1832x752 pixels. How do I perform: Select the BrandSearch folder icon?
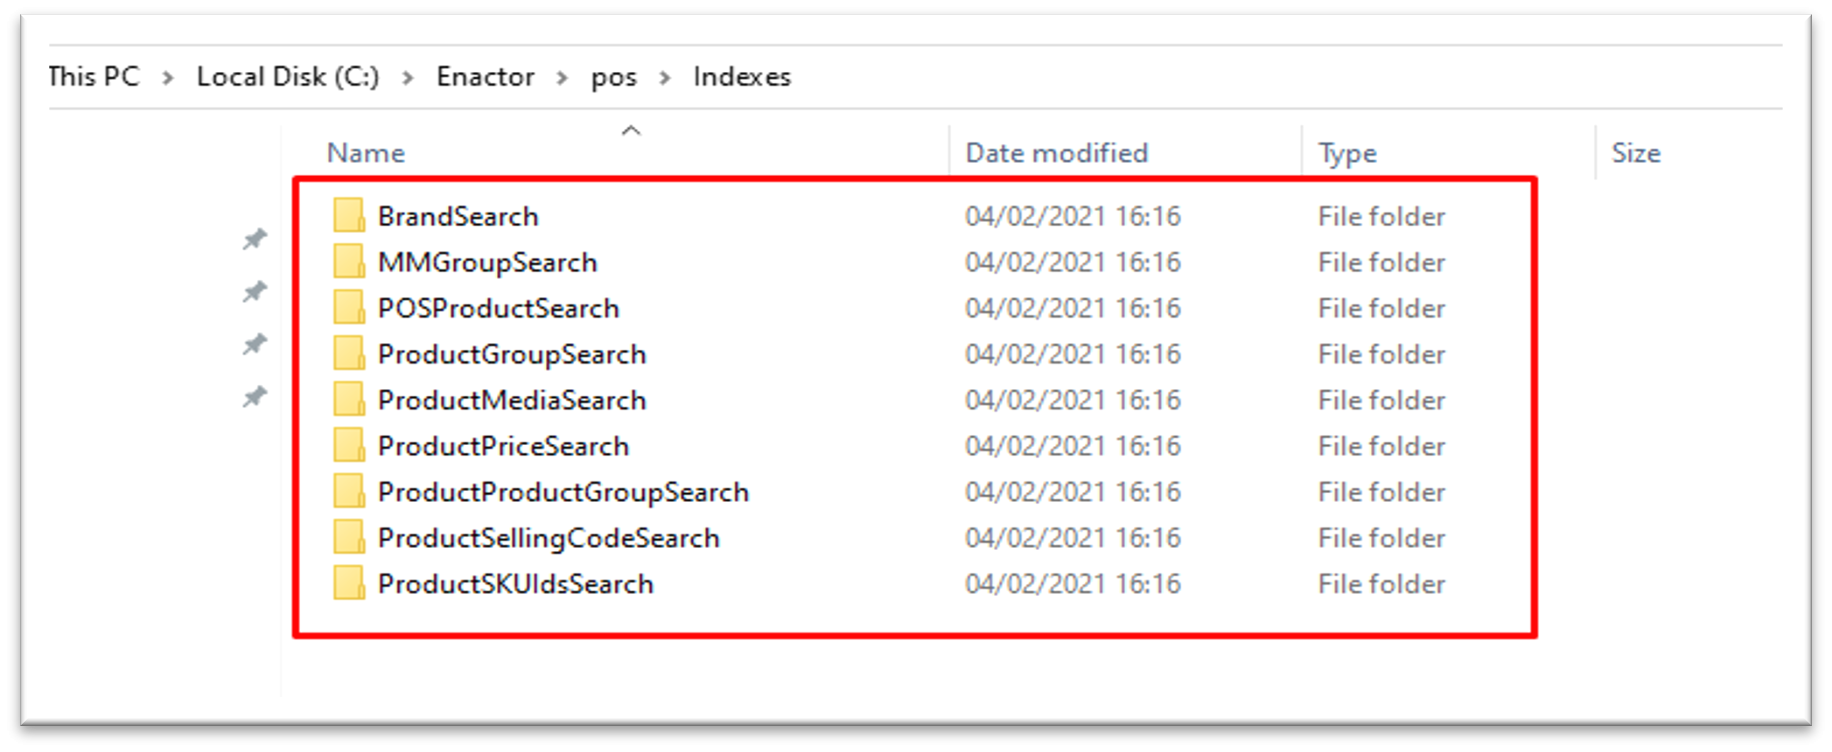[349, 216]
